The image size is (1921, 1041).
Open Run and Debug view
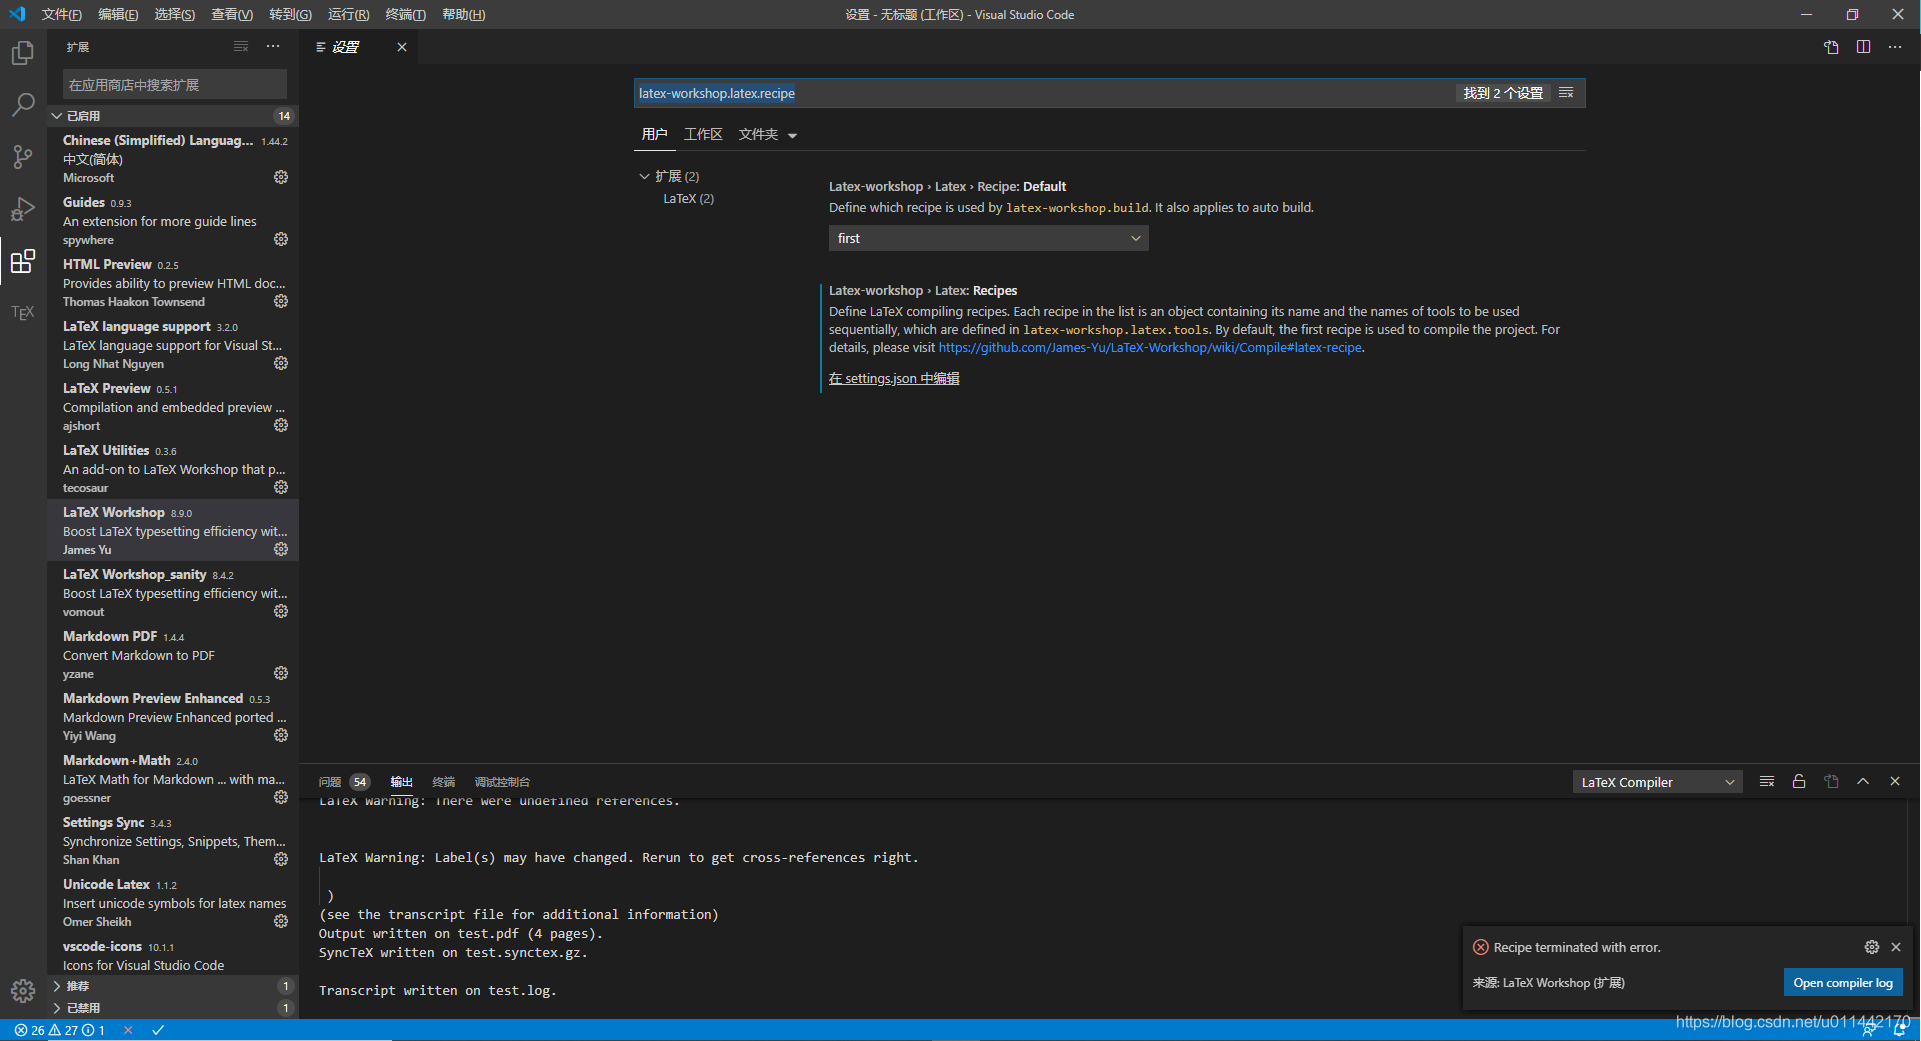(x=22, y=208)
